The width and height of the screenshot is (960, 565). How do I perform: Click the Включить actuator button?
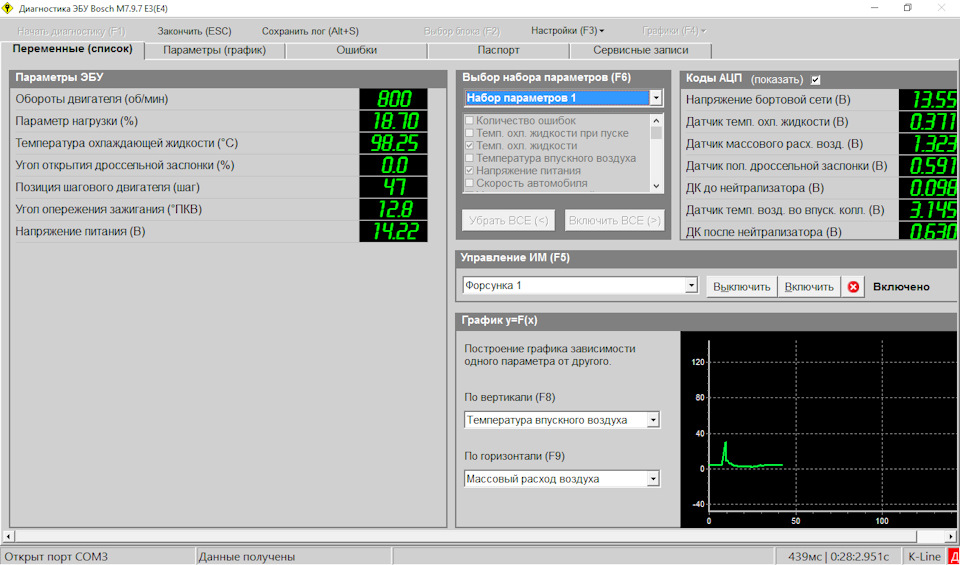[x=809, y=286]
